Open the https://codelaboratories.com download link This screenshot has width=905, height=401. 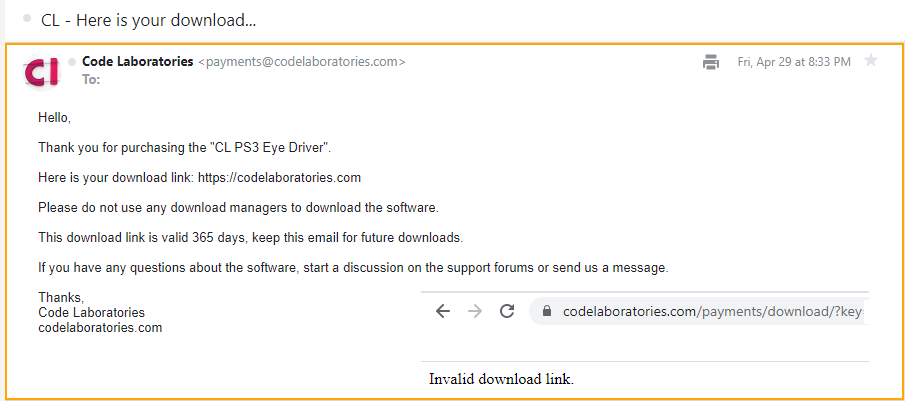pyautogui.click(x=279, y=178)
